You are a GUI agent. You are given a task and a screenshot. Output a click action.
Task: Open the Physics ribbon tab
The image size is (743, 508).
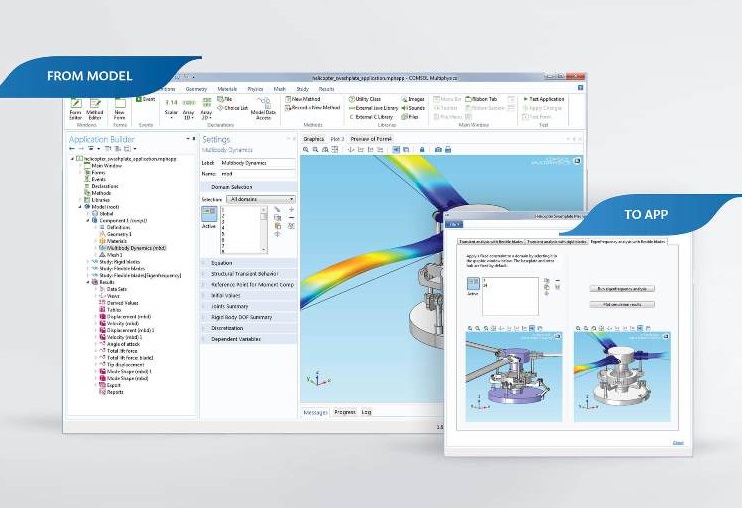click(255, 88)
